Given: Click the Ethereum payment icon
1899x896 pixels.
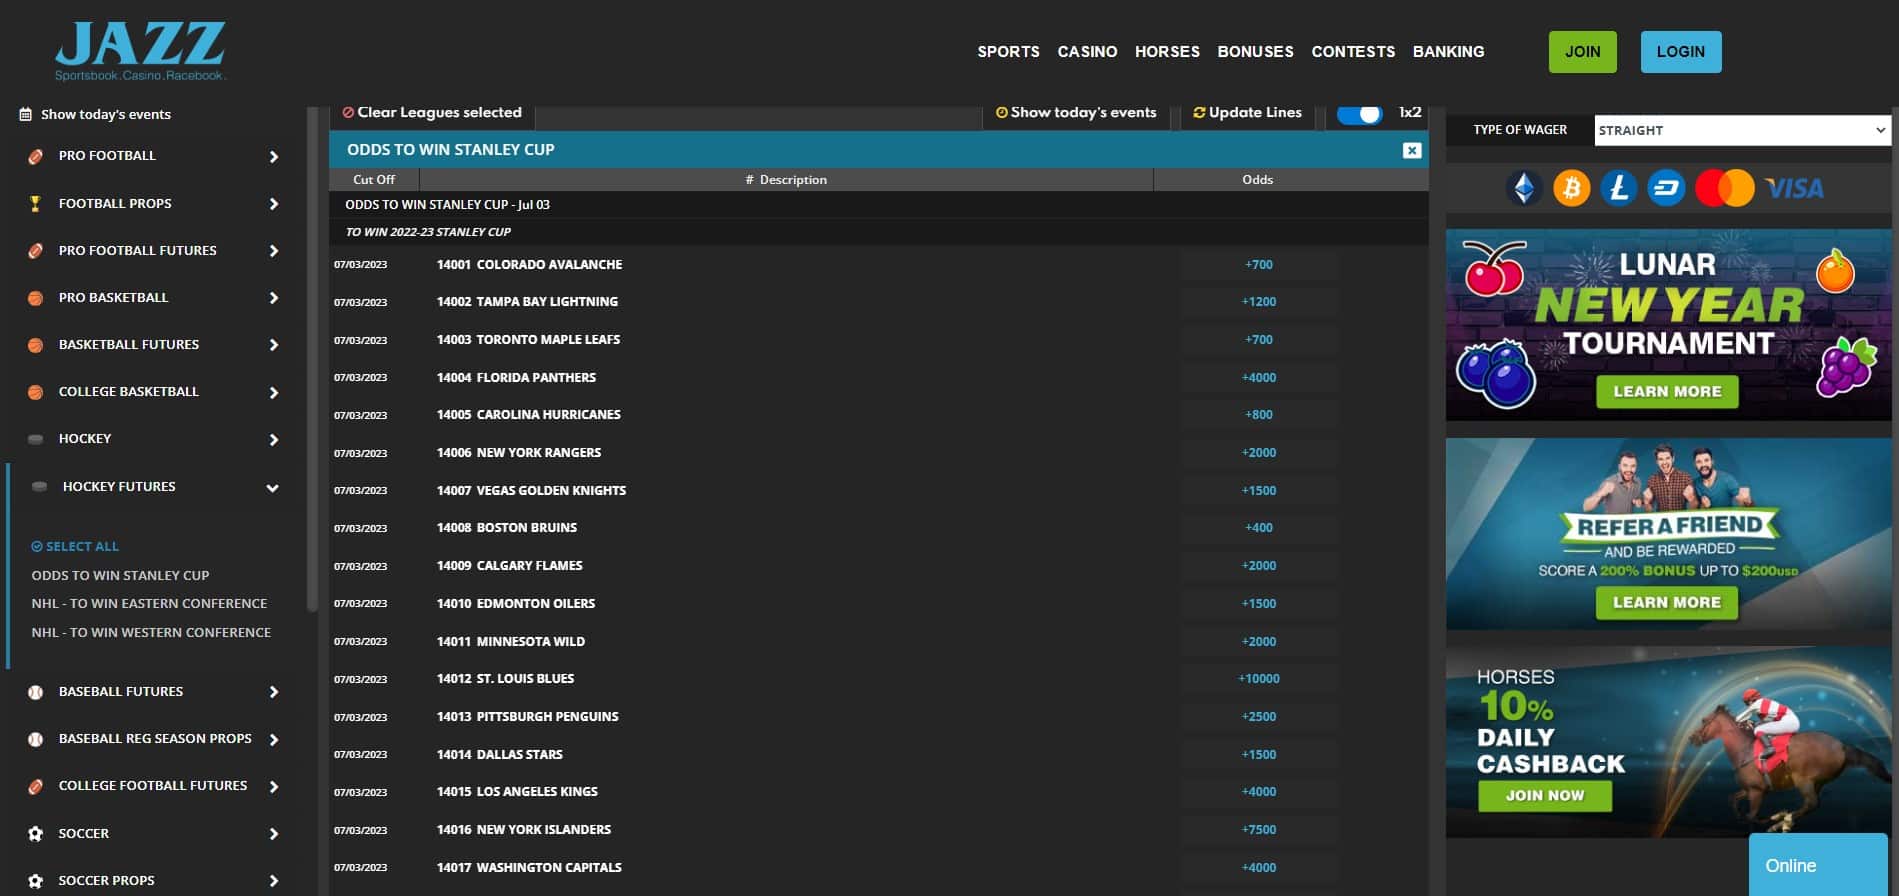Looking at the screenshot, I should click(x=1524, y=188).
